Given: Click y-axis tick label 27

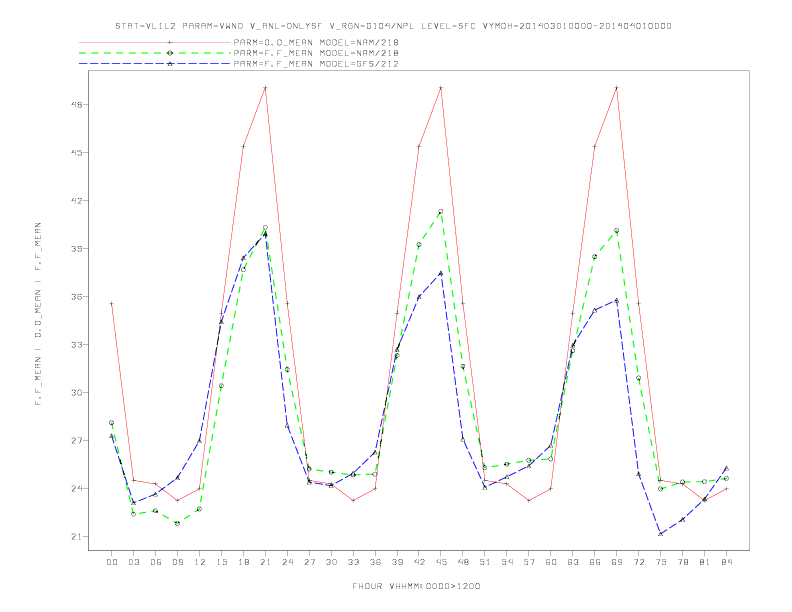Looking at the screenshot, I should 76,440.
